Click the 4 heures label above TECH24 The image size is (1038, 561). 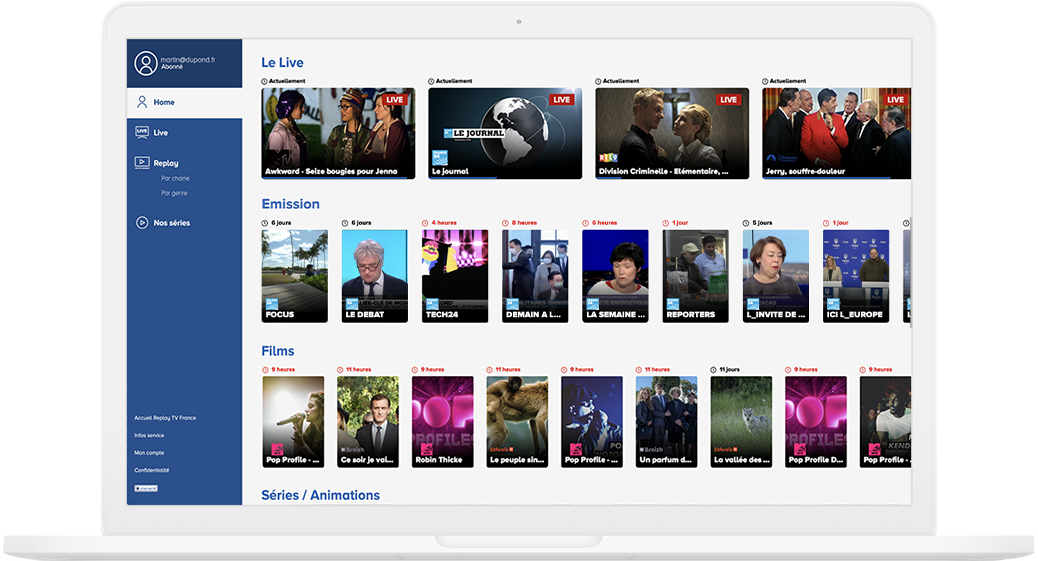pos(444,223)
